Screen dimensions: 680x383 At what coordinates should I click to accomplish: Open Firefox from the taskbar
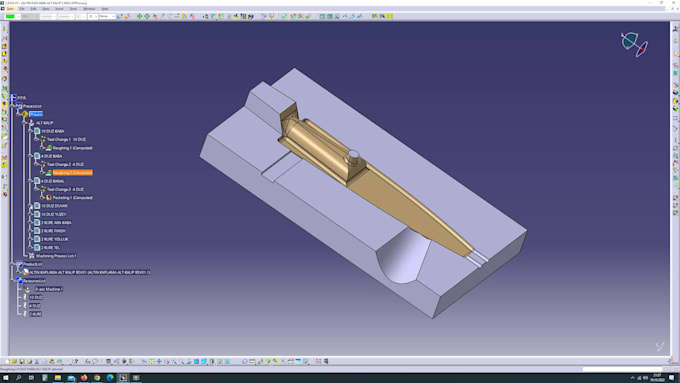tap(84, 378)
